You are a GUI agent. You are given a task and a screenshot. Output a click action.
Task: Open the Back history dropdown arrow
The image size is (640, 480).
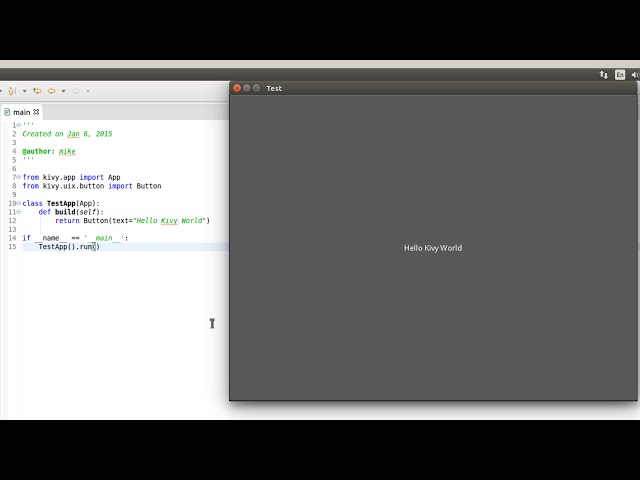[63, 91]
